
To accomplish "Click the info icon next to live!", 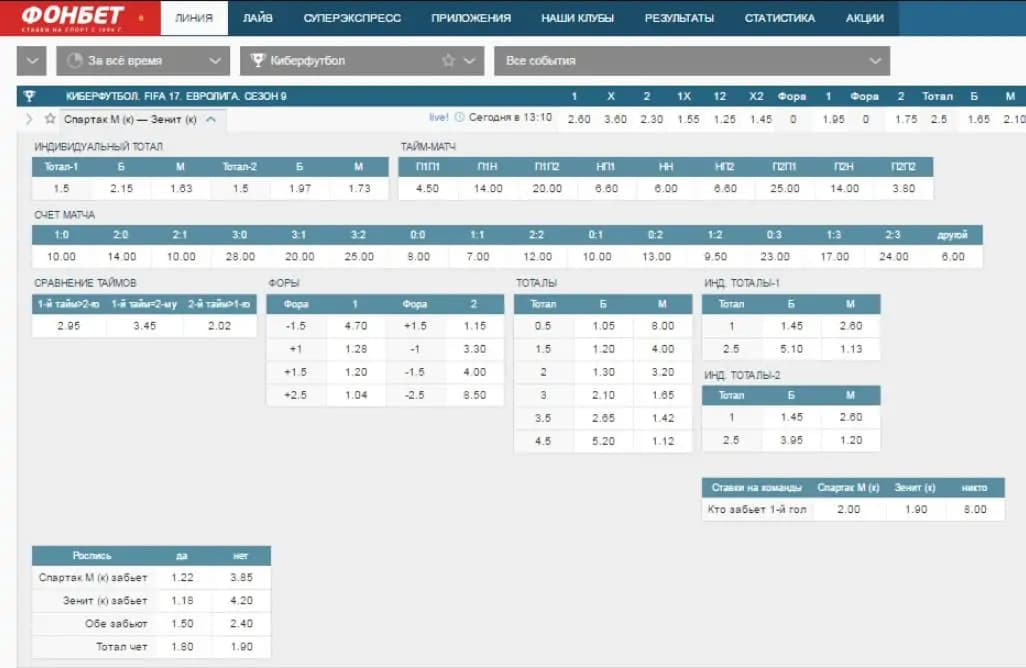I will [459, 118].
